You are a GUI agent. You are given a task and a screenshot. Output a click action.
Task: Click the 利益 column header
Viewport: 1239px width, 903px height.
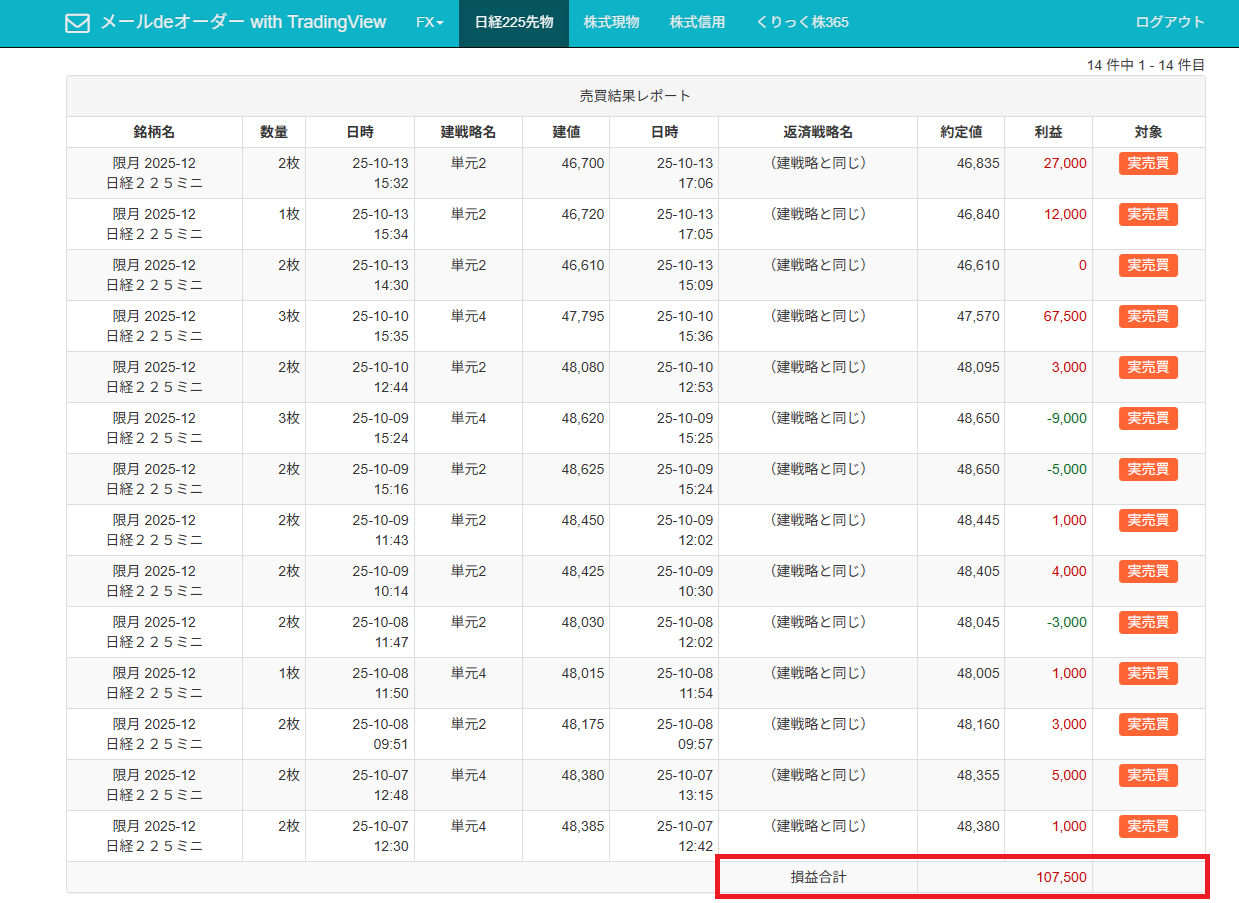pyautogui.click(x=1048, y=132)
